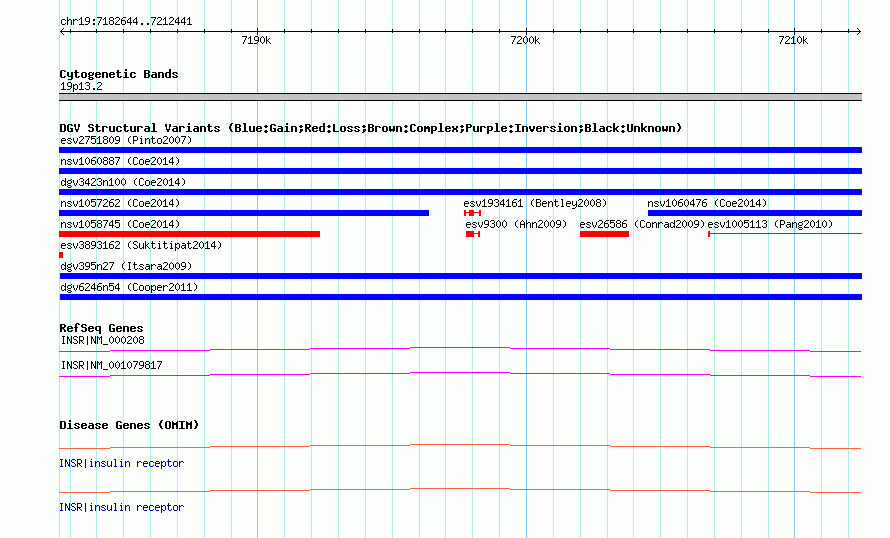Click the nsv1060887 (Coe2014) label

[x=120, y=161]
